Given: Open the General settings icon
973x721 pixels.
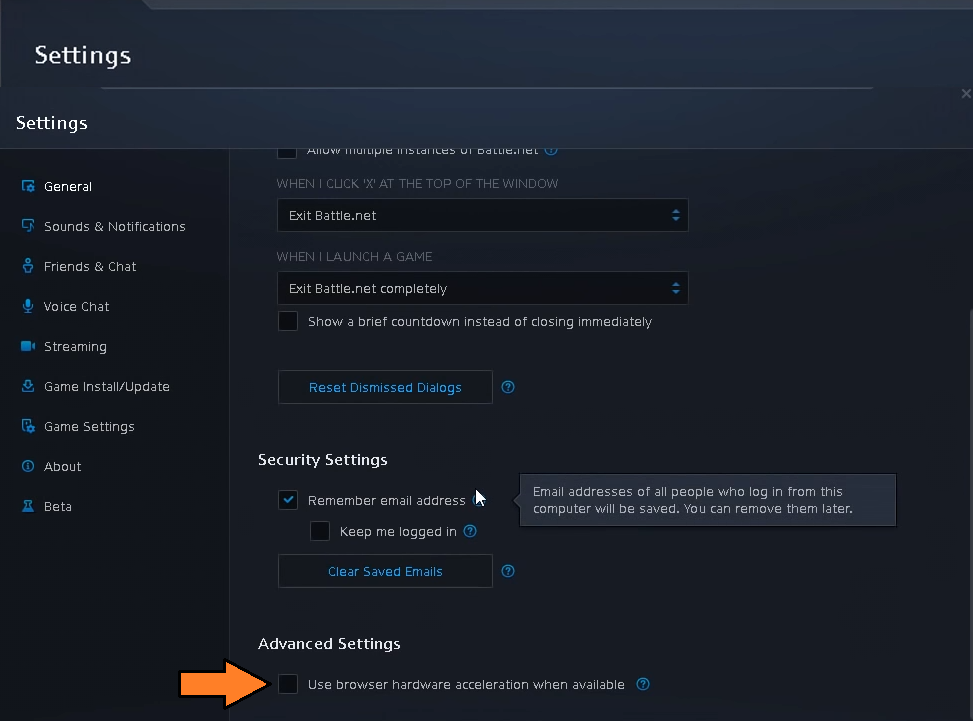Looking at the screenshot, I should 28,186.
